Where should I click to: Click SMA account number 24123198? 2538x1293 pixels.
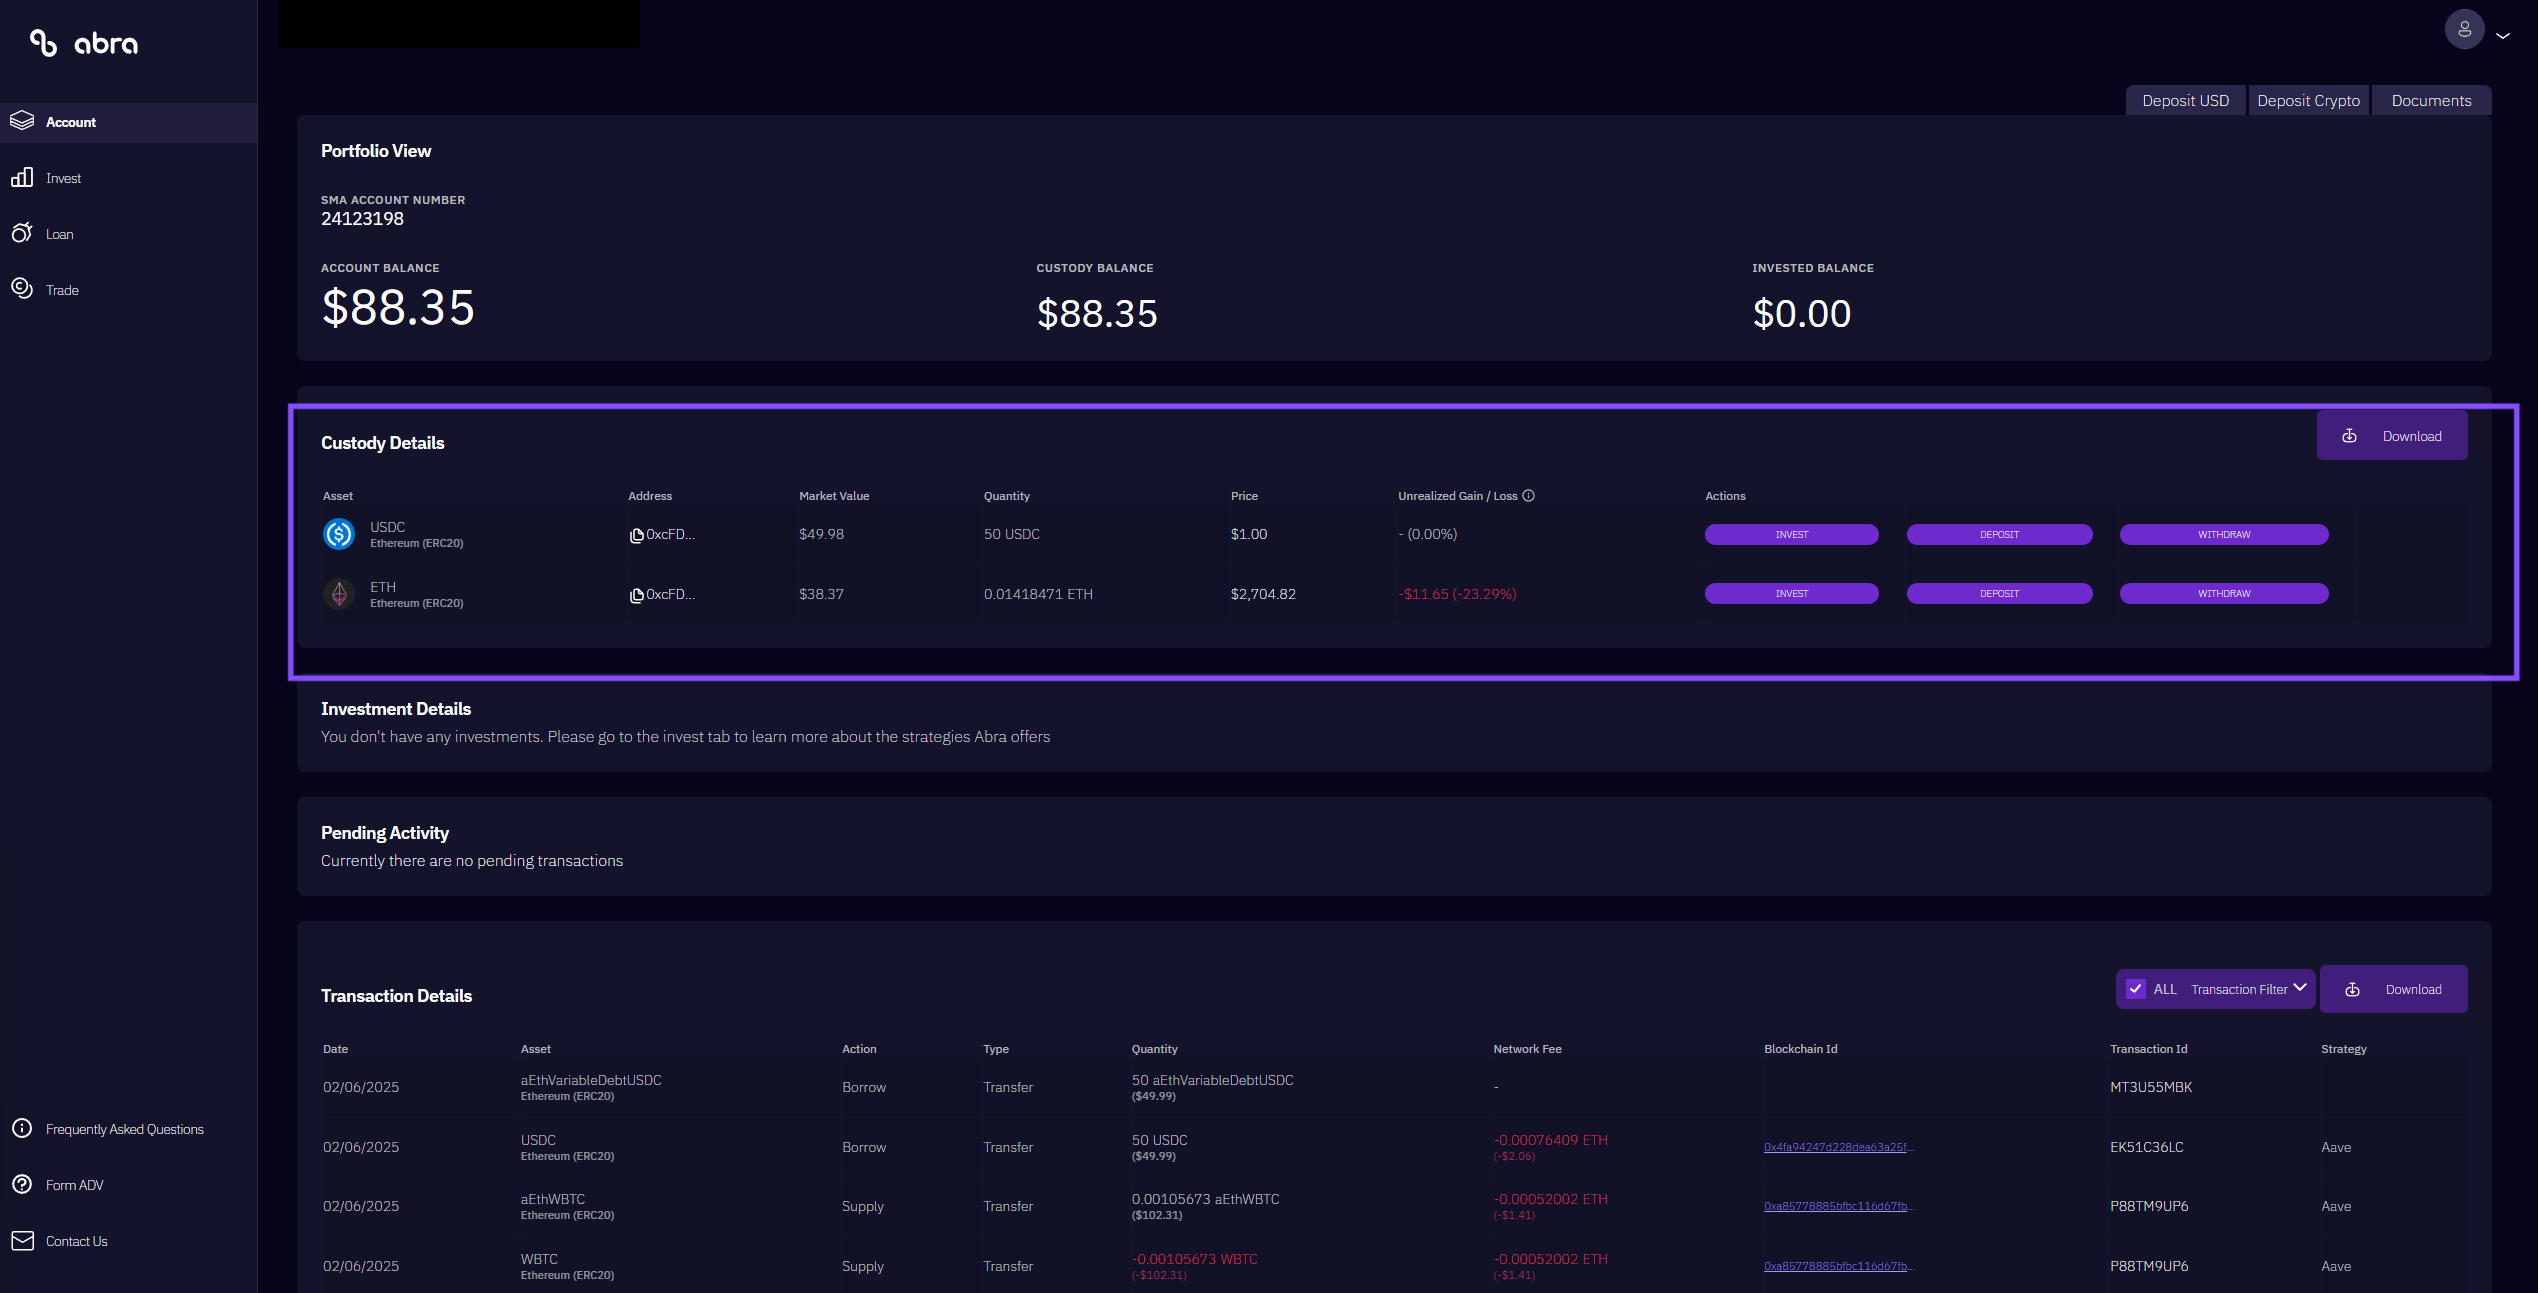coord(362,218)
